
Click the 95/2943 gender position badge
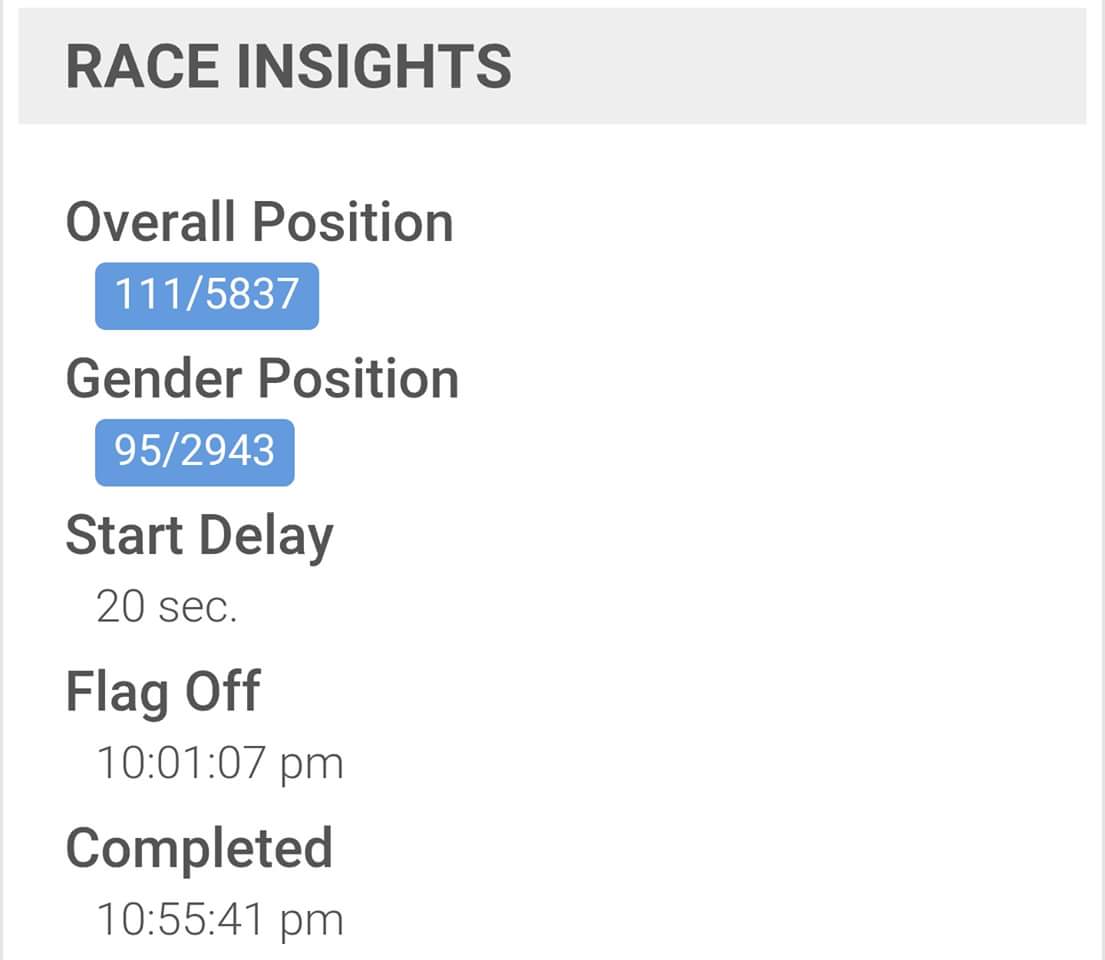(195, 452)
